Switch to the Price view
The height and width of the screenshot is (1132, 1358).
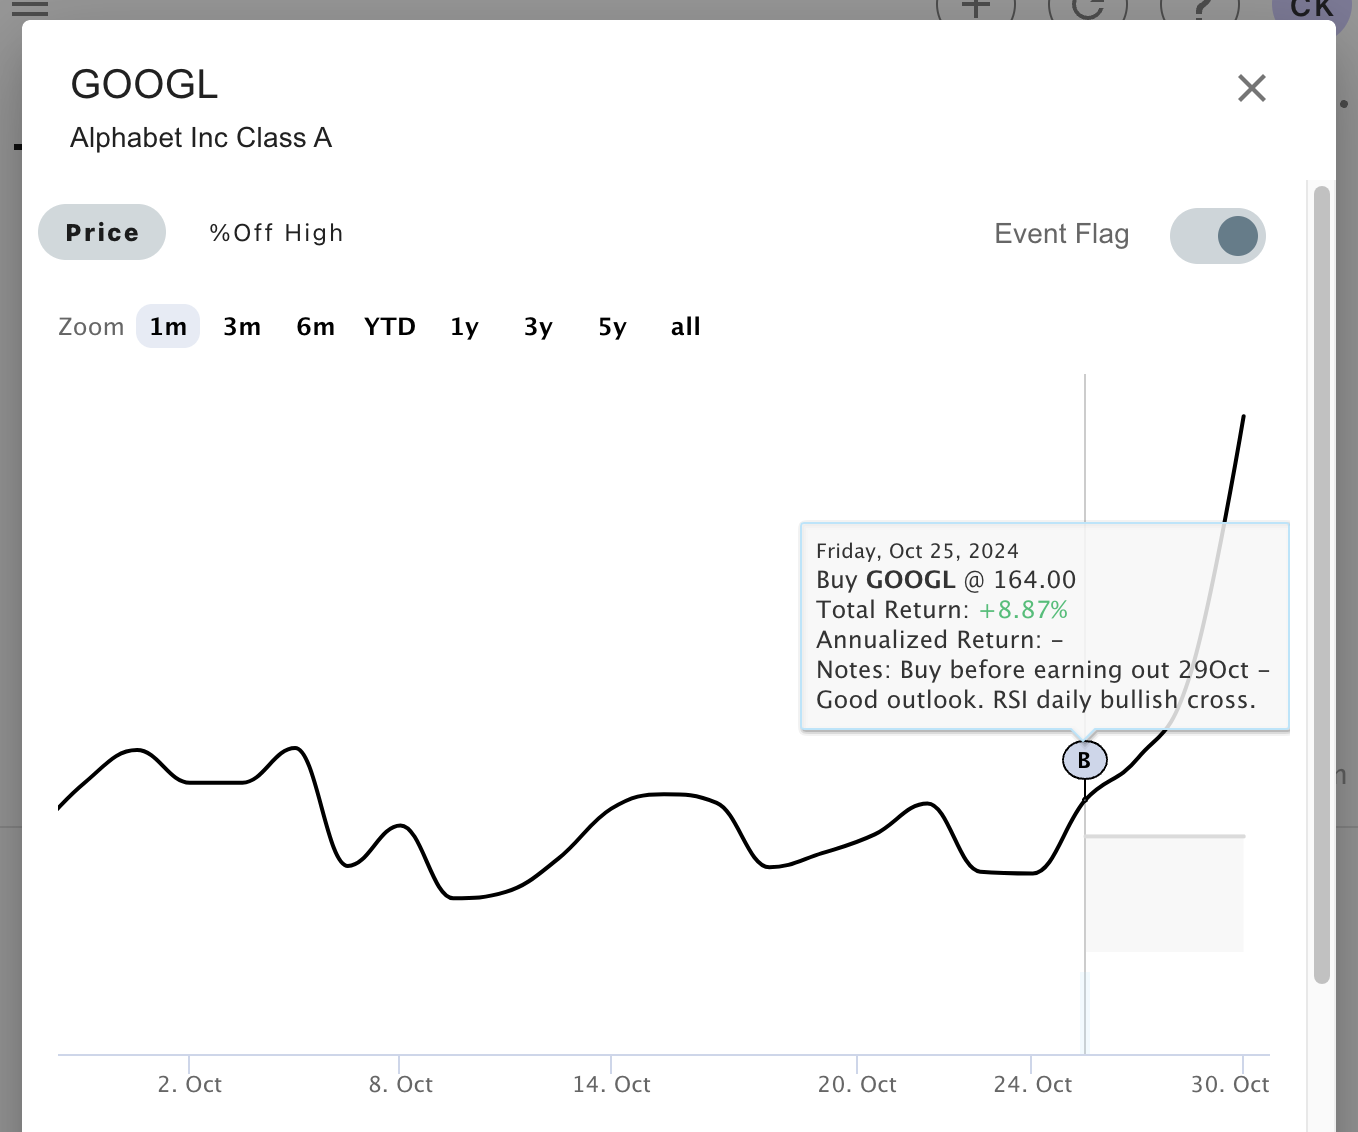pos(102,232)
